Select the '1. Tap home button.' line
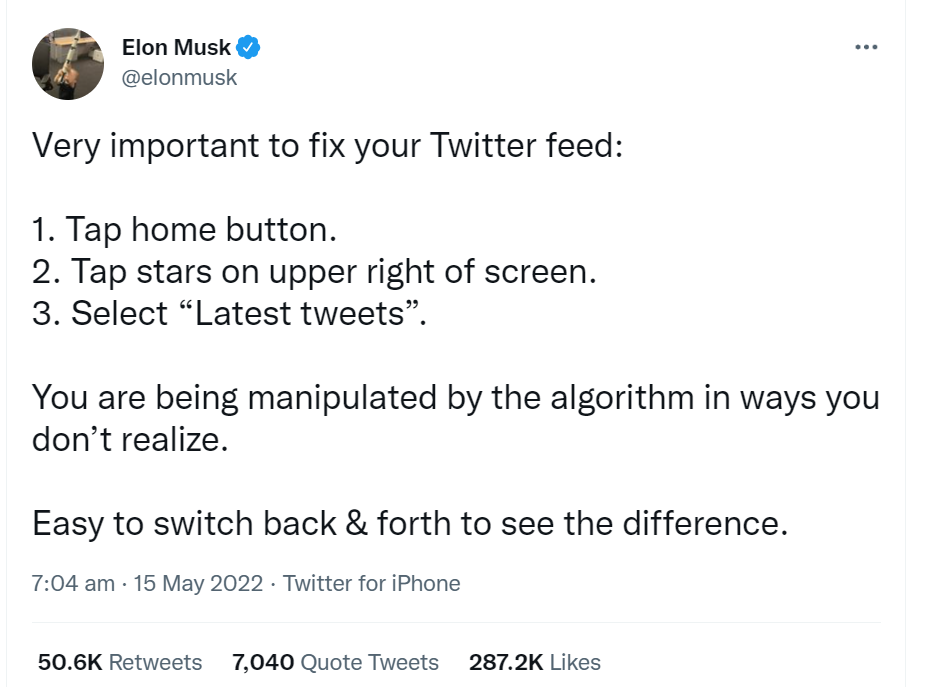This screenshot has width=926, height=687. [184, 230]
